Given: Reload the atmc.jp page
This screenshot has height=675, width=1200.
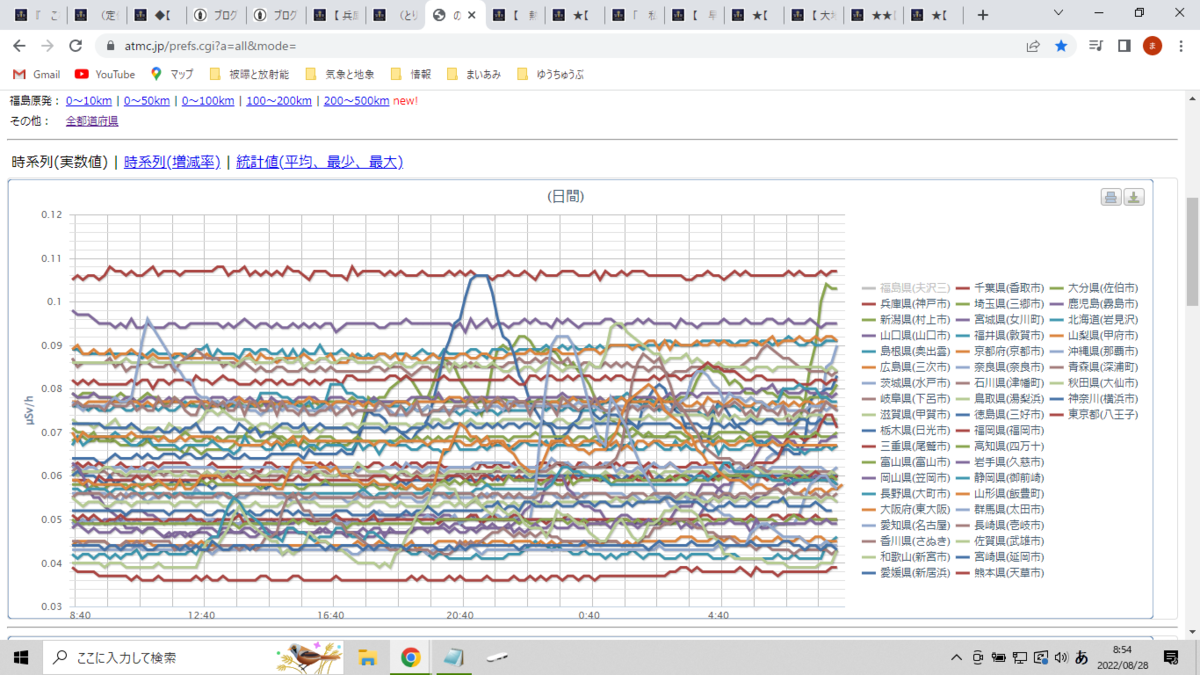Looking at the screenshot, I should point(75,46).
